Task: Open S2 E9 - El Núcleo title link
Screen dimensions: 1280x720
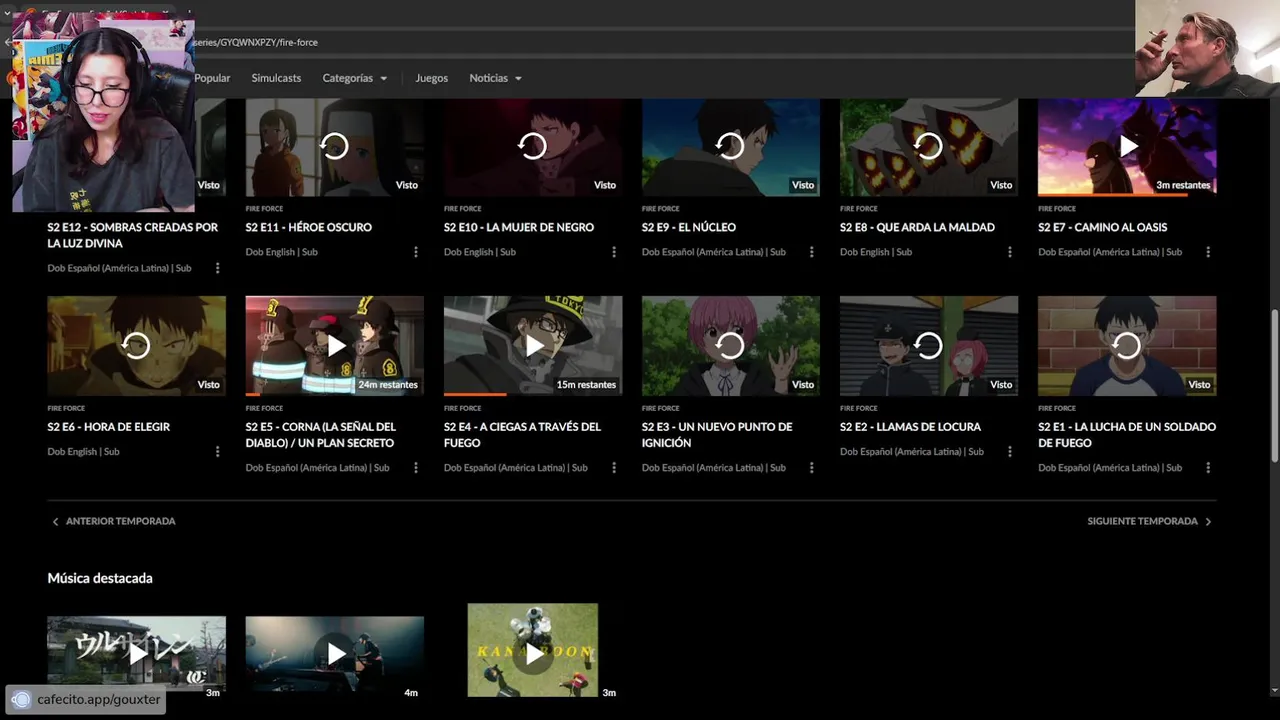Action: (x=689, y=227)
